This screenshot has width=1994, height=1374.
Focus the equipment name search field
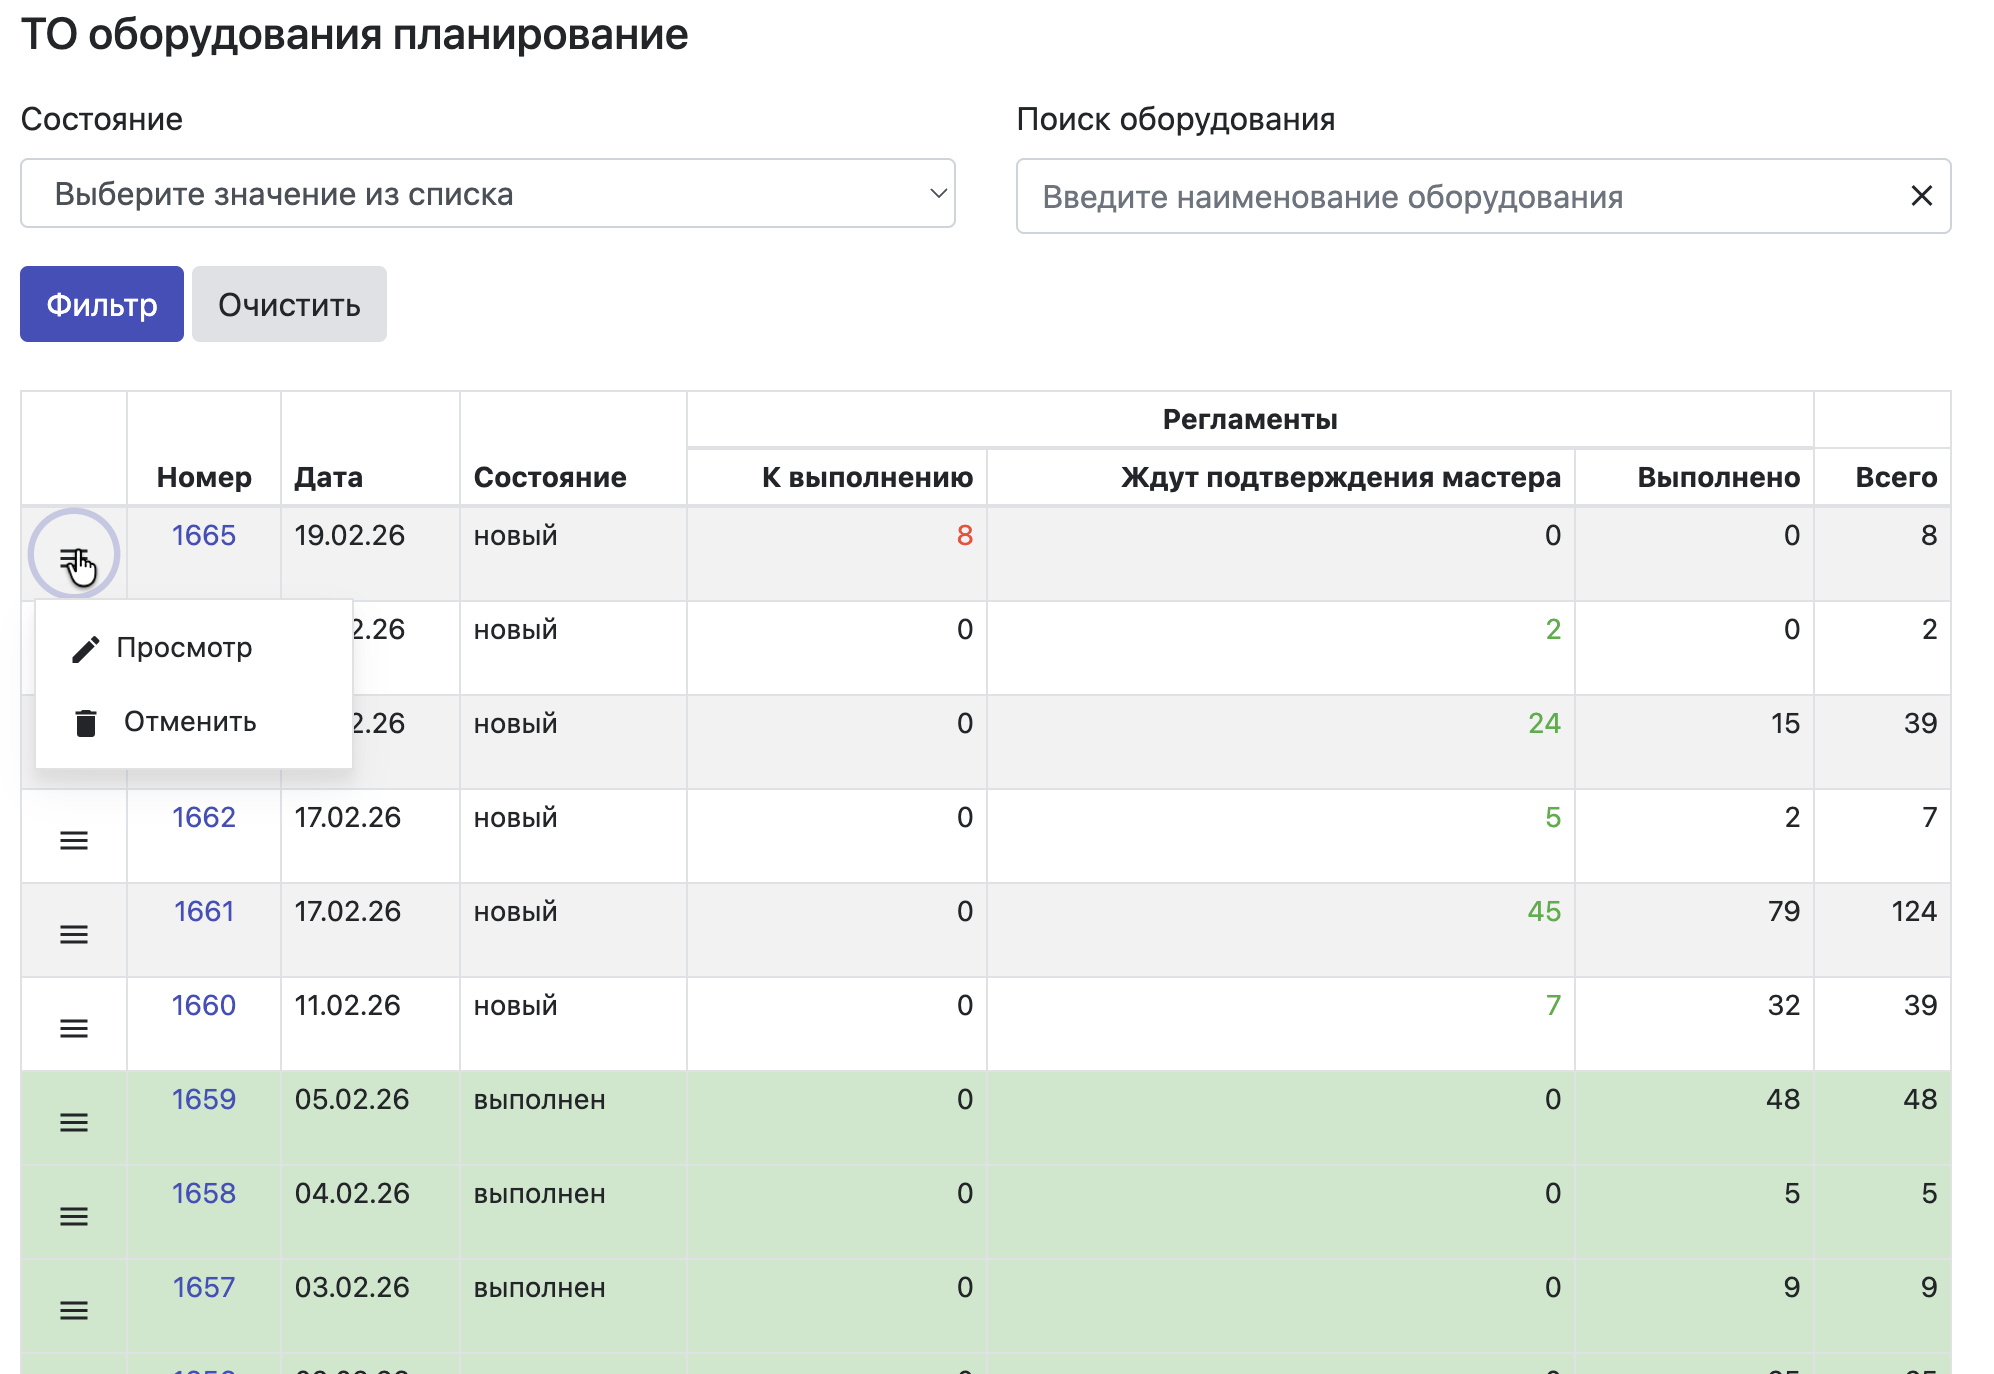click(x=1460, y=197)
